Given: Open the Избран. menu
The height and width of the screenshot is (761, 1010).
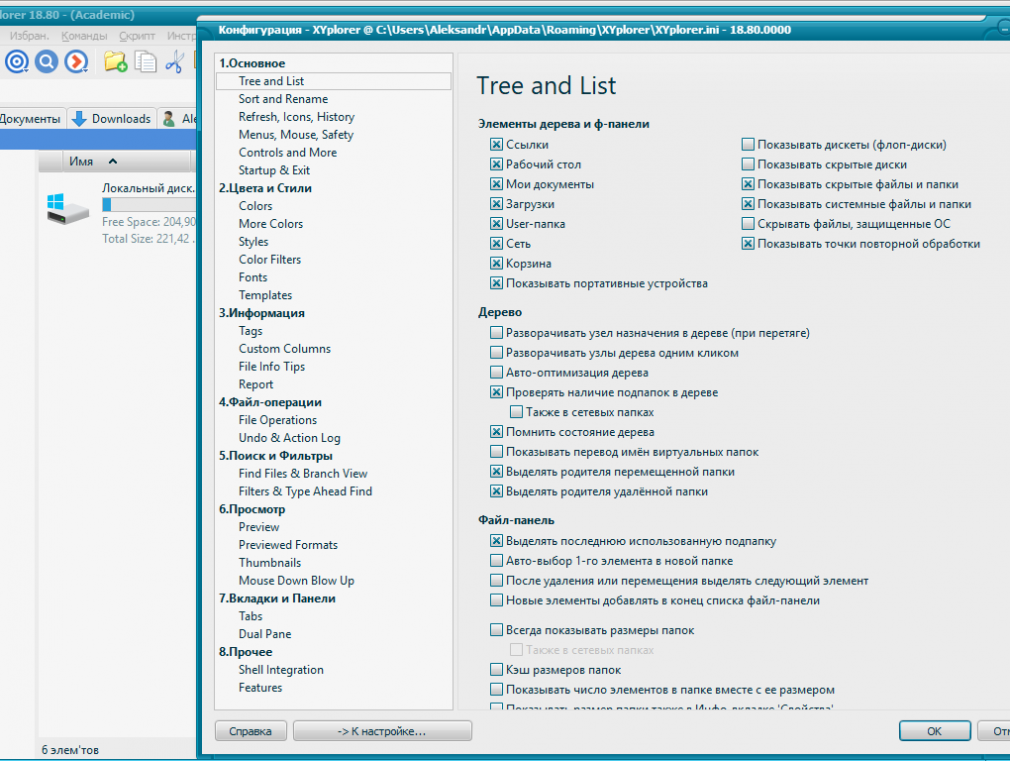Looking at the screenshot, I should (29, 36).
